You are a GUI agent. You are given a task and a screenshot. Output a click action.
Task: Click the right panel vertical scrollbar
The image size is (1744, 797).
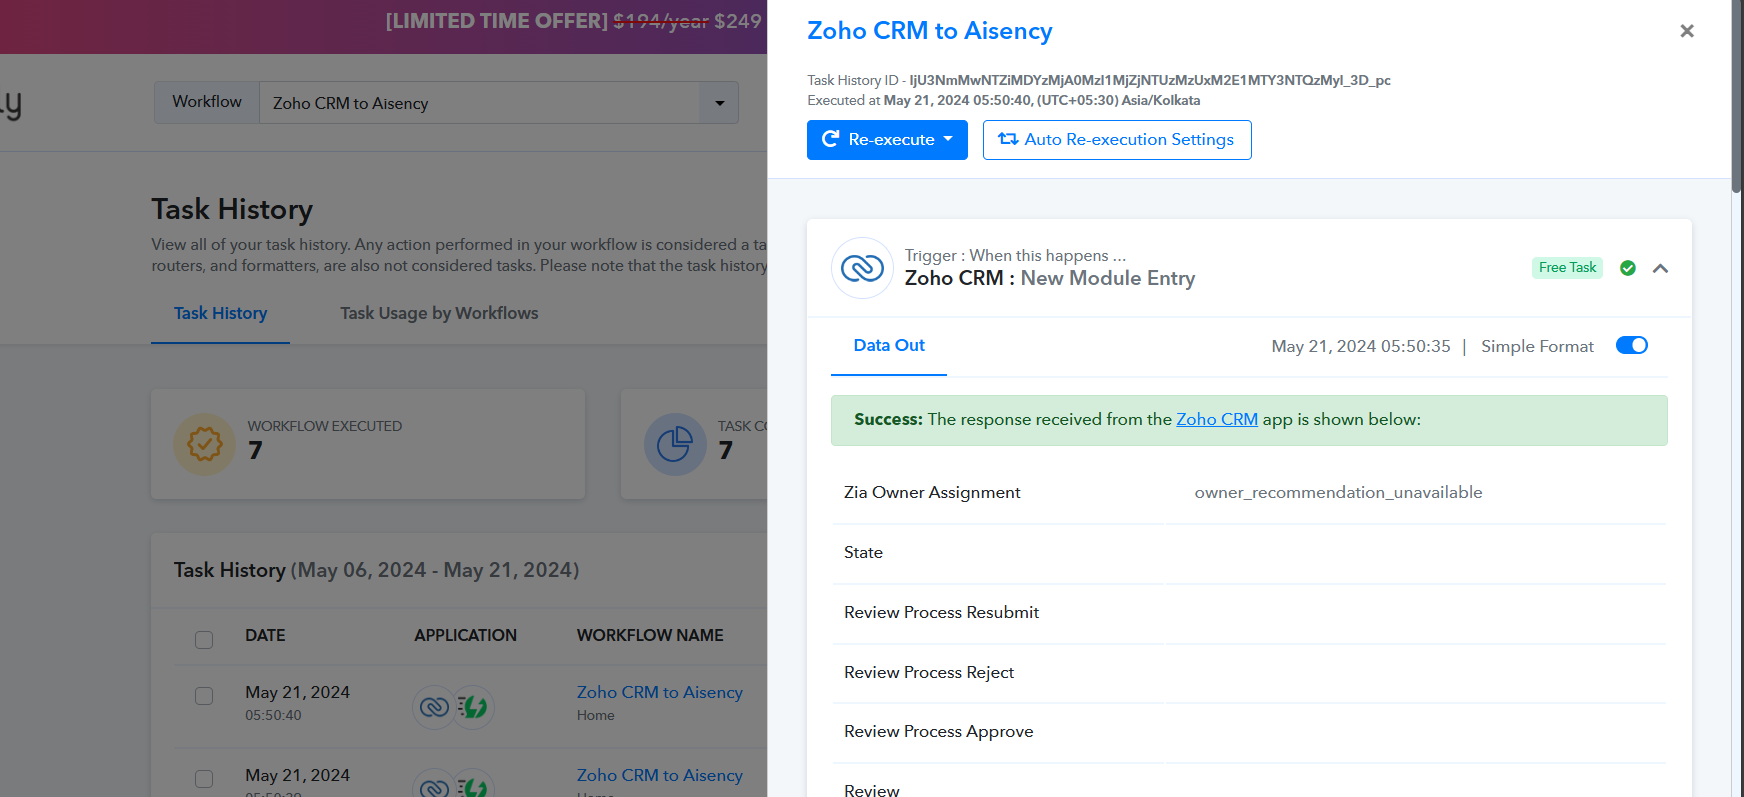coord(1737,98)
